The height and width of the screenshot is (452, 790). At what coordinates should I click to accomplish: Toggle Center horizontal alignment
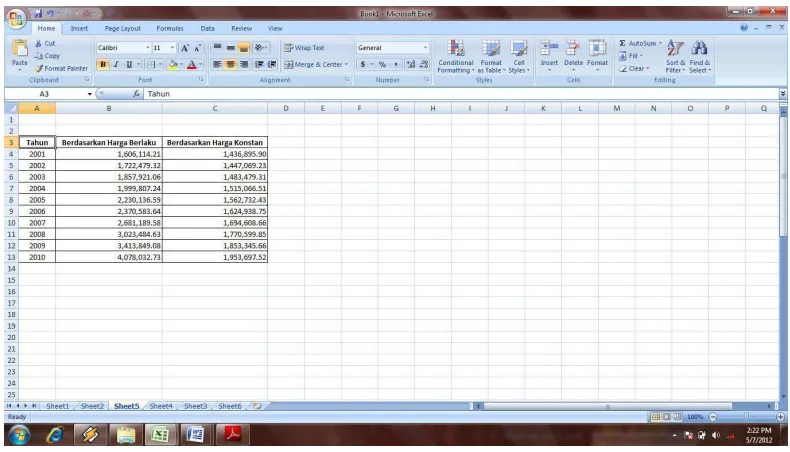230,64
